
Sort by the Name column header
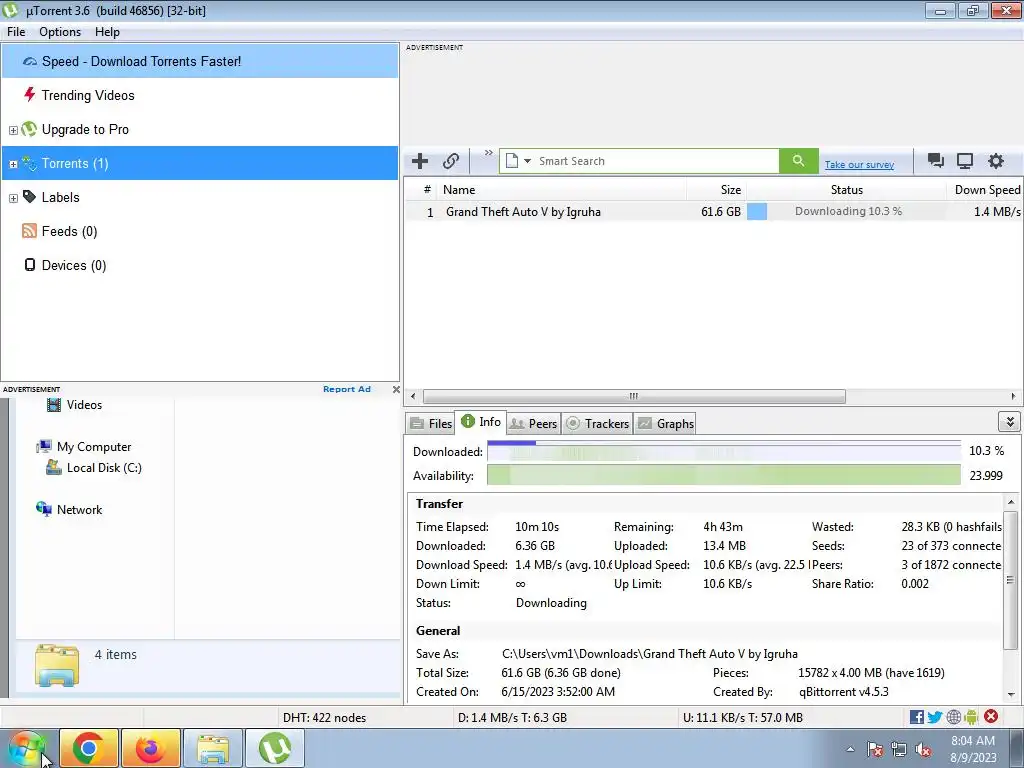(562, 190)
